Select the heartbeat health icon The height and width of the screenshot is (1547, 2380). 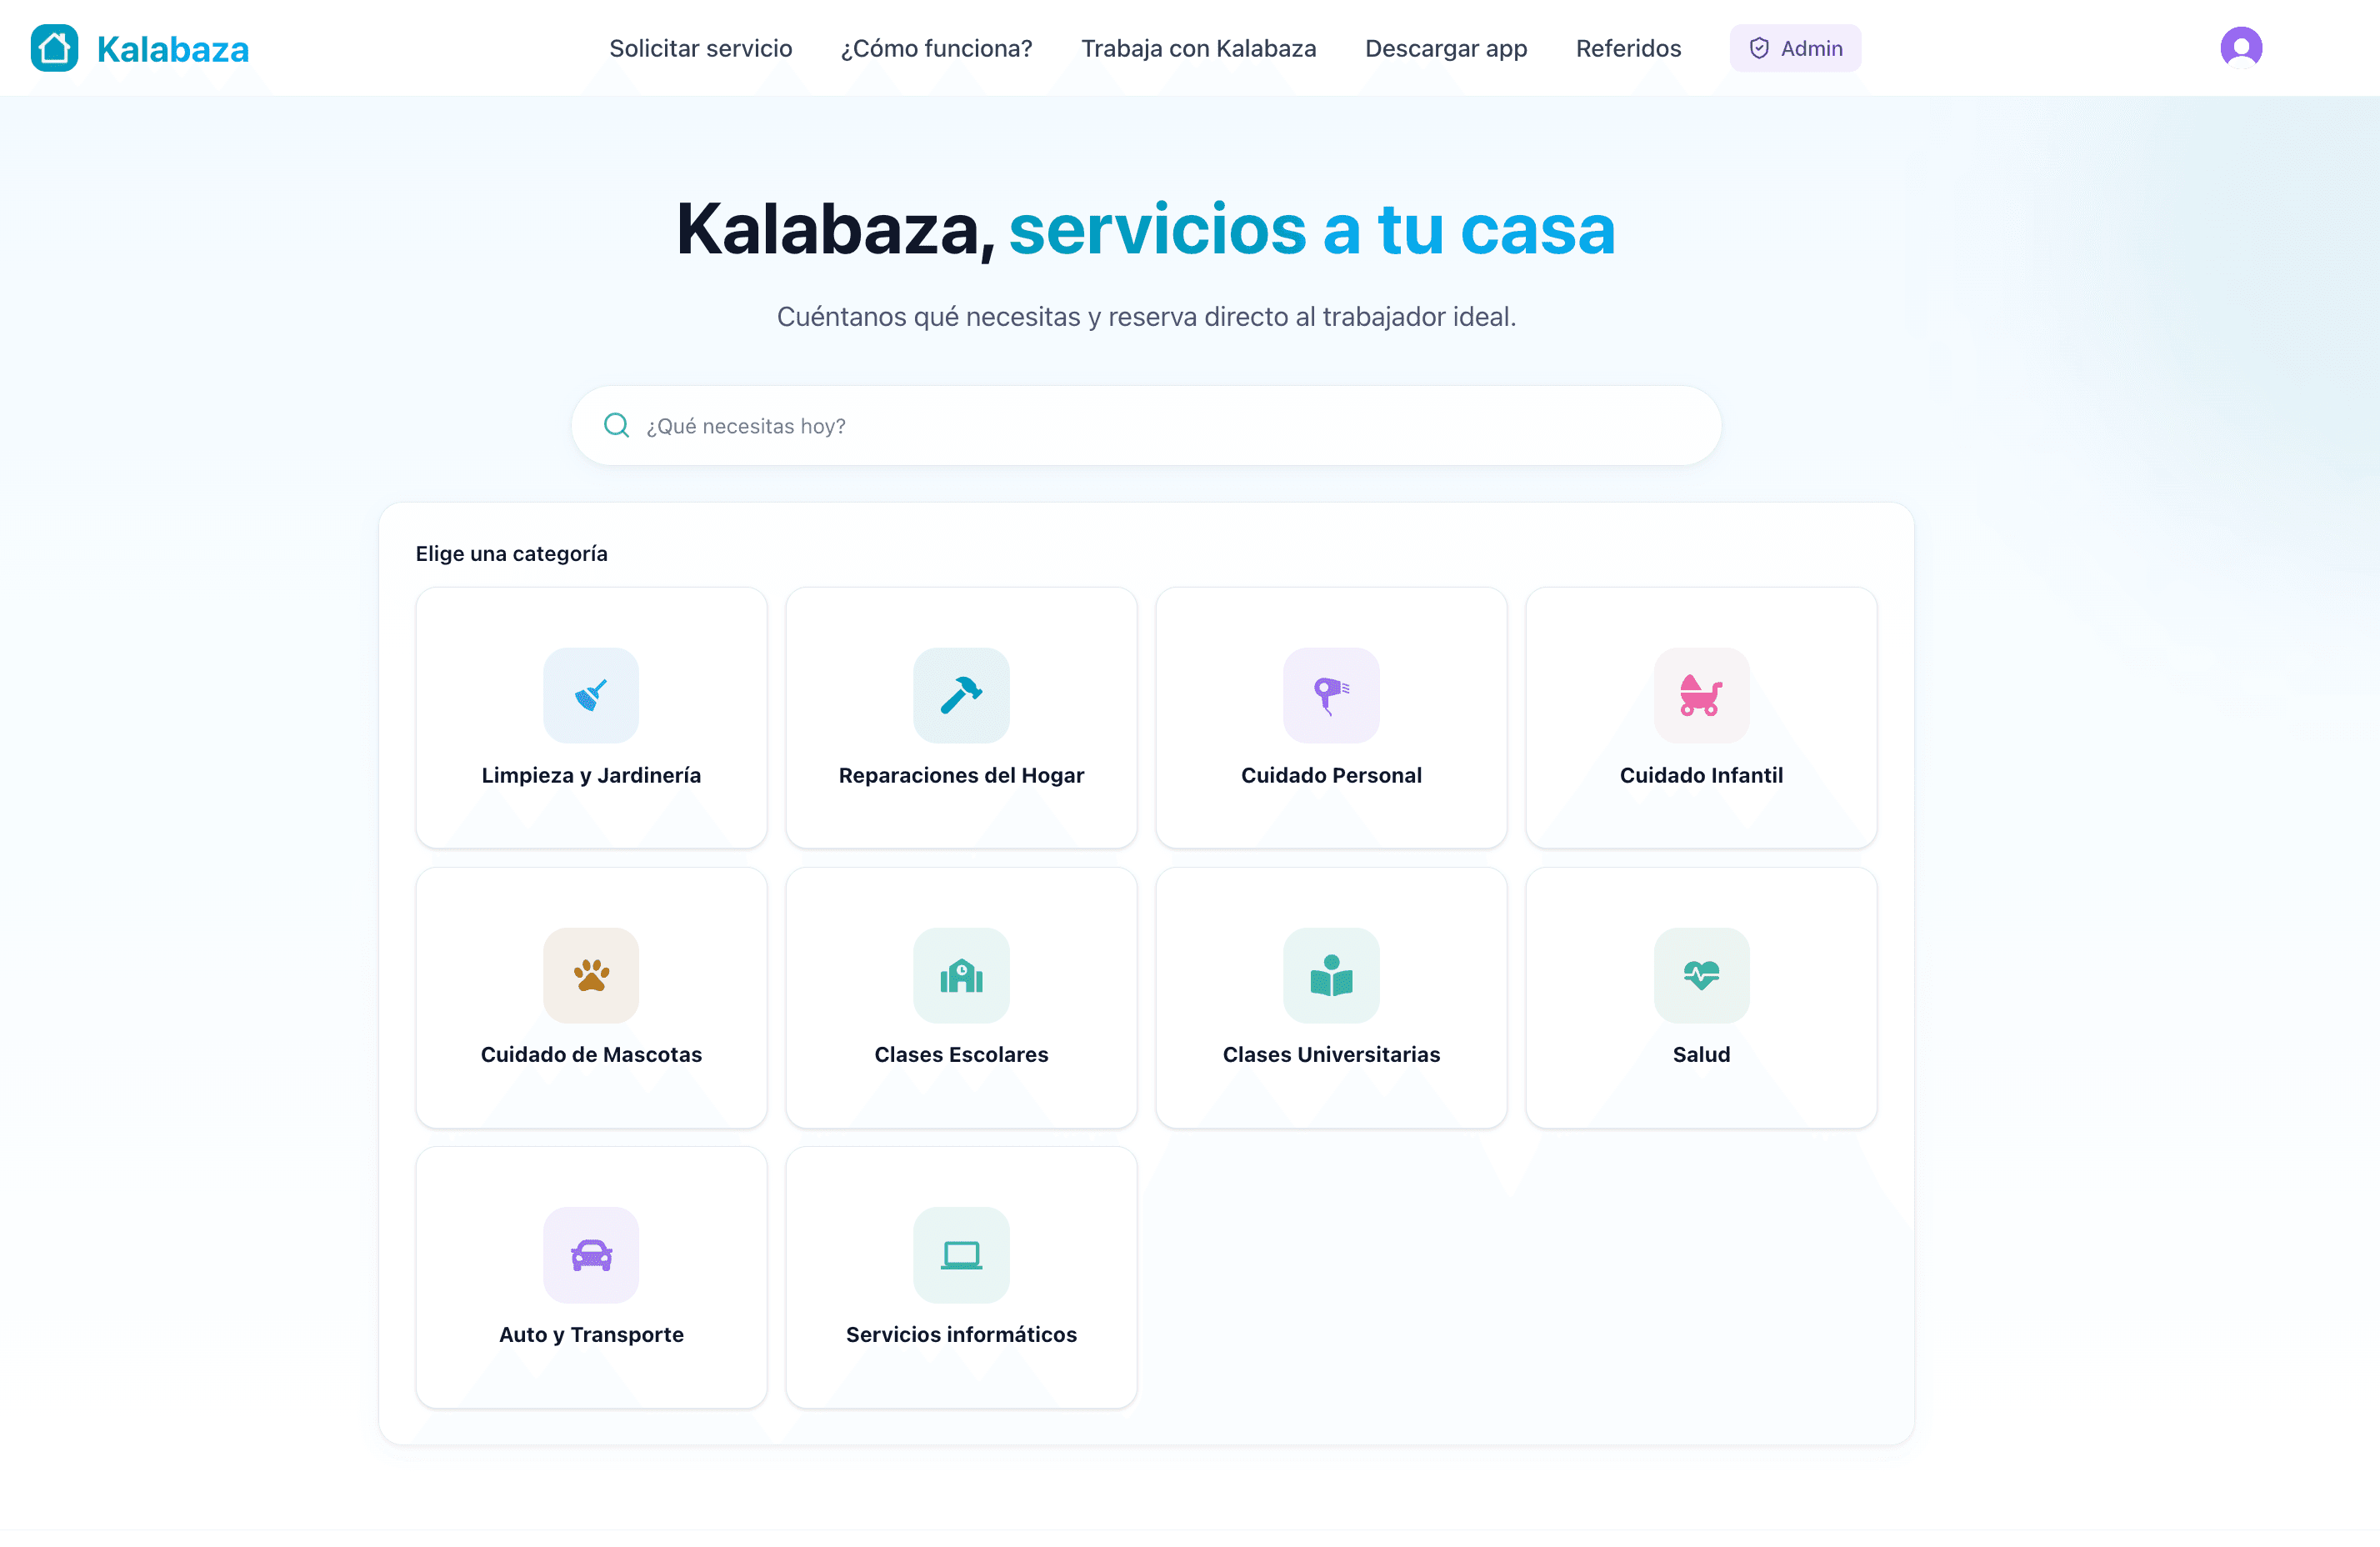[1701, 975]
